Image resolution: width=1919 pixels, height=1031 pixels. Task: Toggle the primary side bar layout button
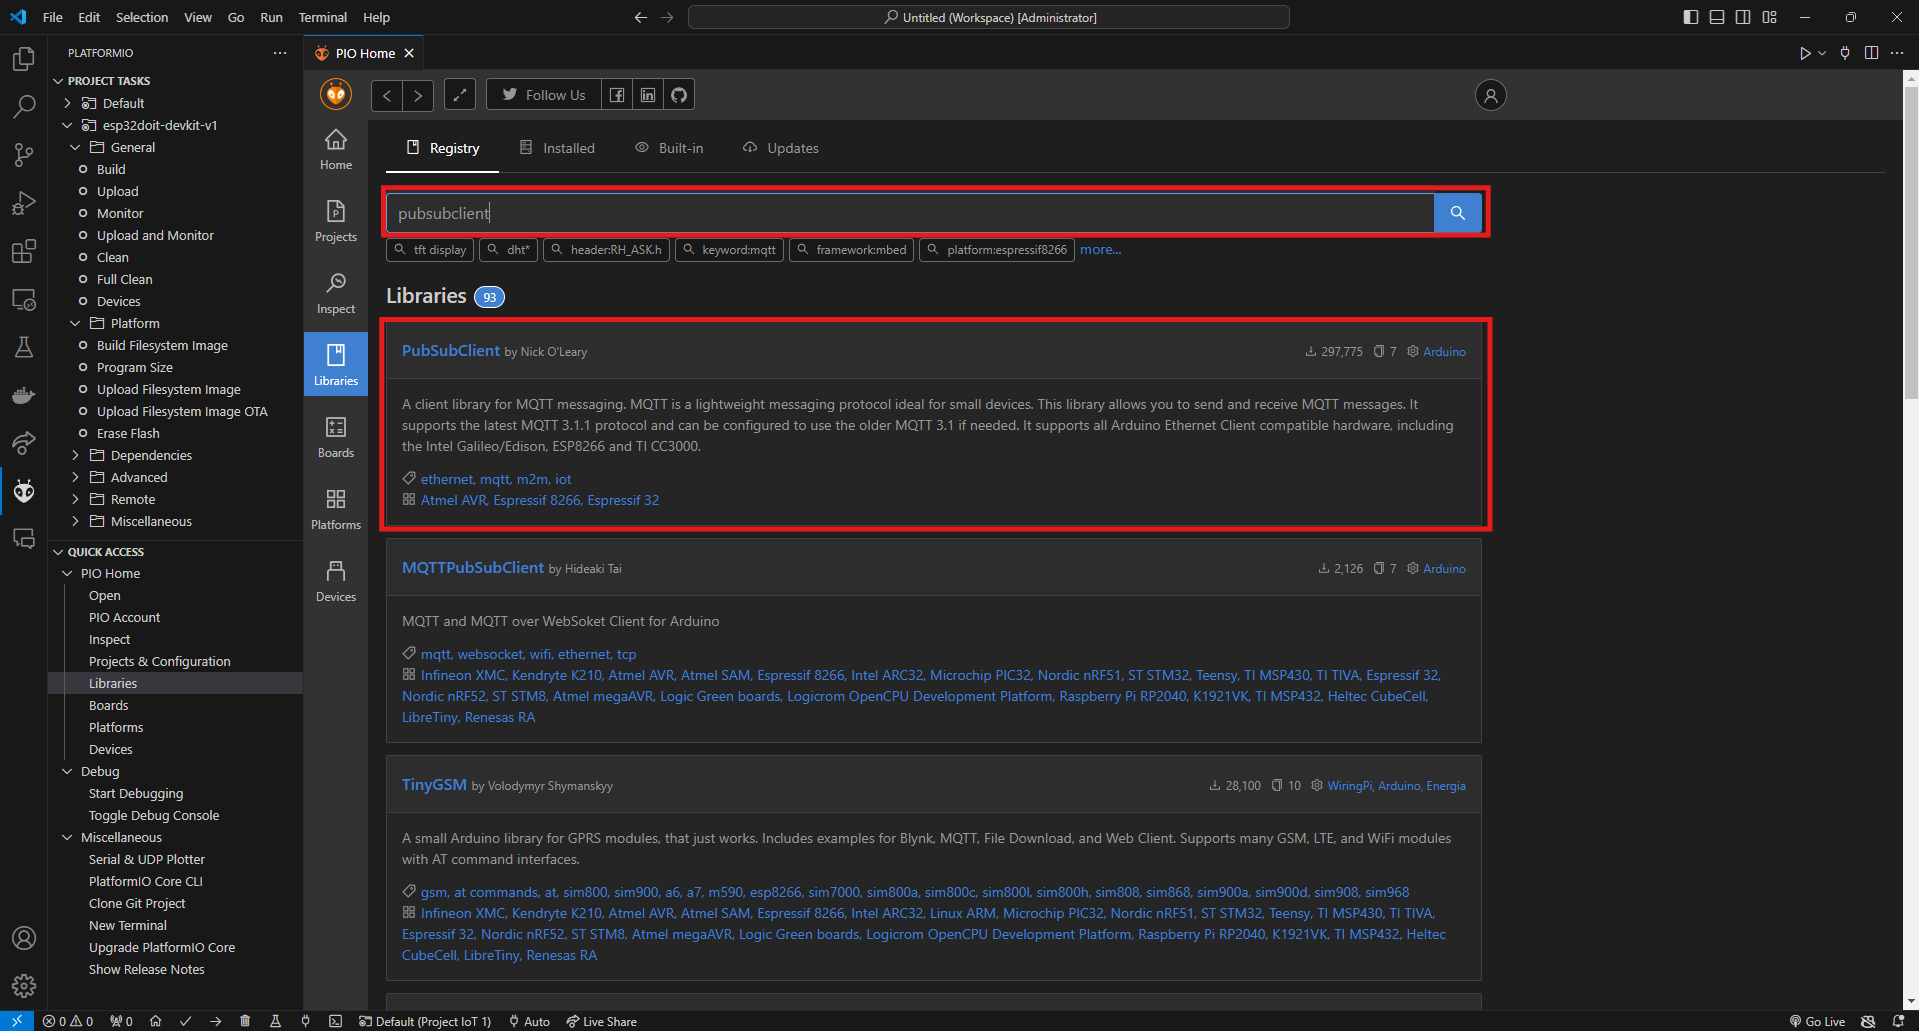[x=1691, y=17]
